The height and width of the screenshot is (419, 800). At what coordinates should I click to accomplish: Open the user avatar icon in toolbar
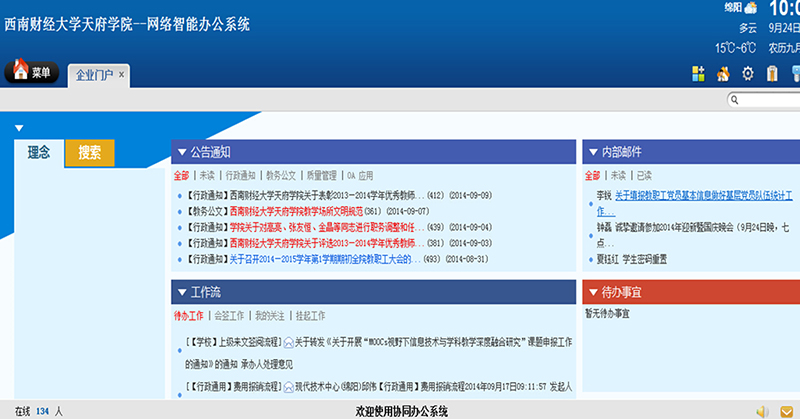click(722, 73)
